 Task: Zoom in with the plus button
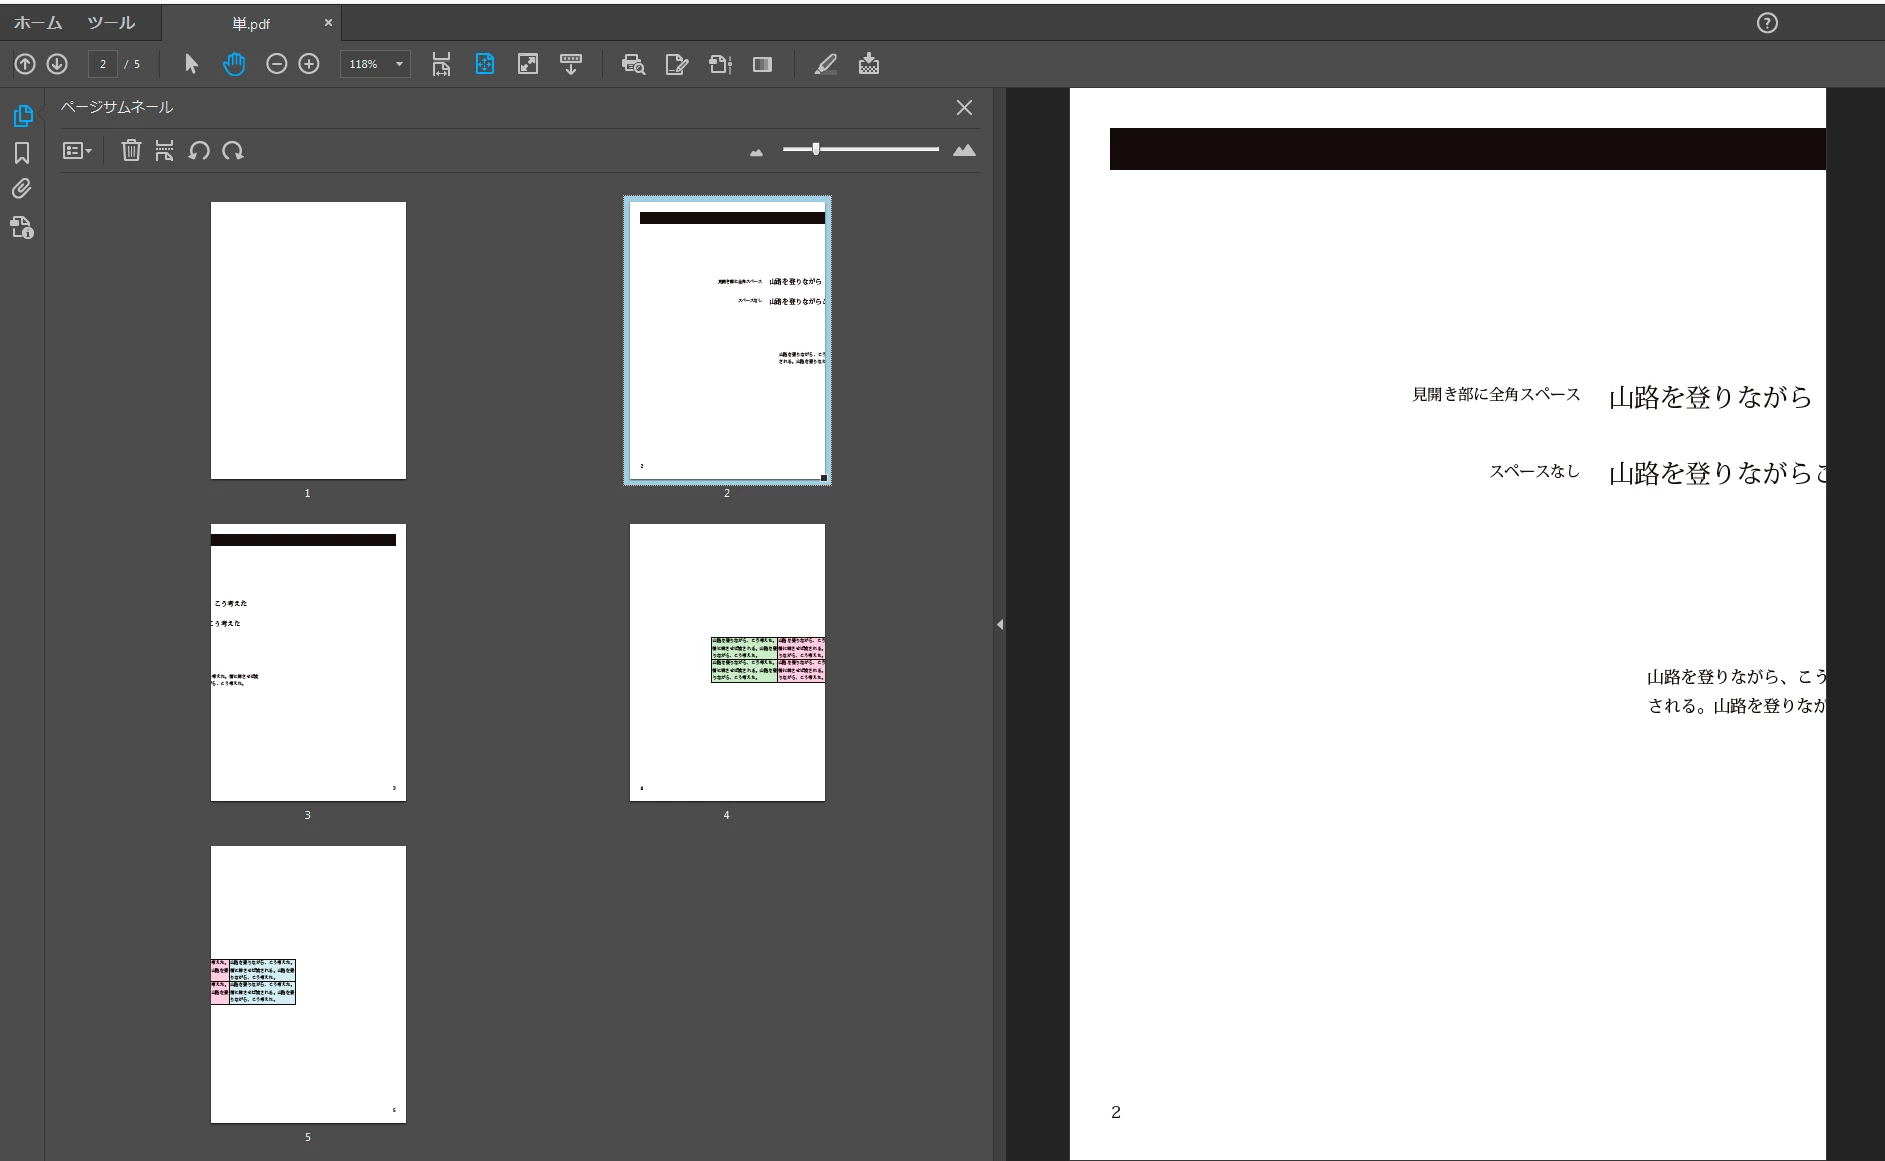(309, 64)
